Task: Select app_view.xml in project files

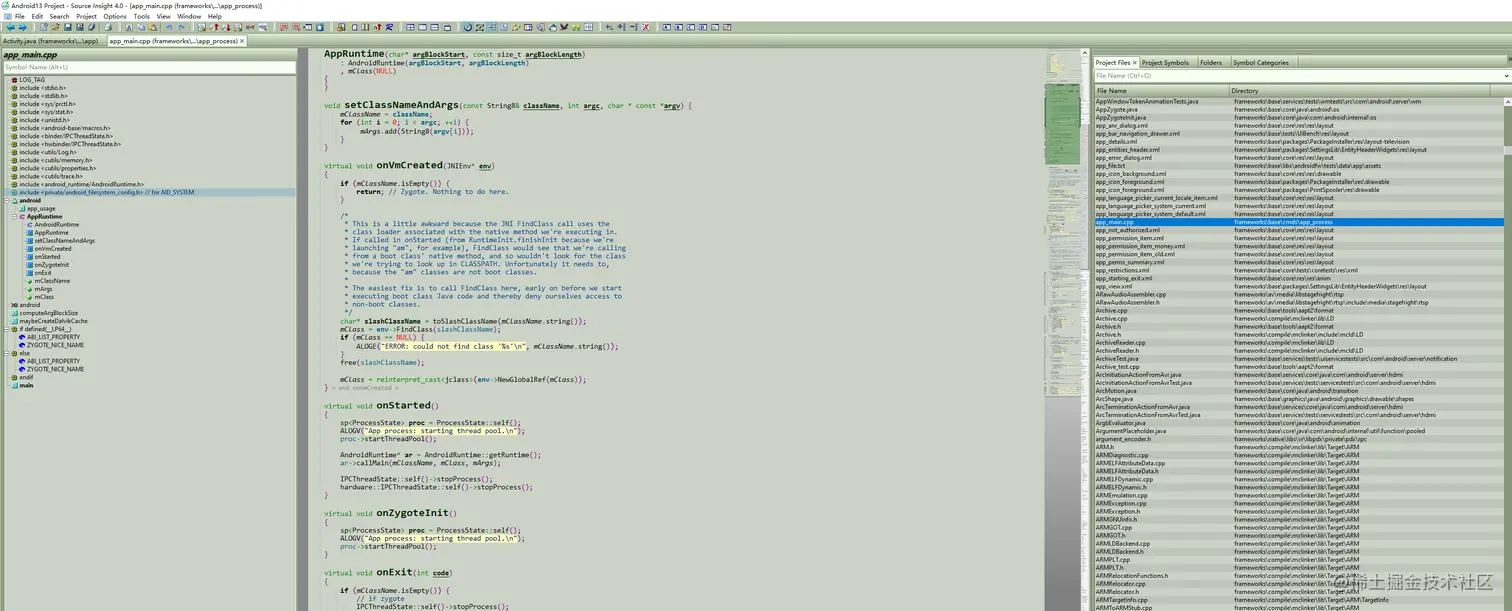Action: tap(1114, 286)
